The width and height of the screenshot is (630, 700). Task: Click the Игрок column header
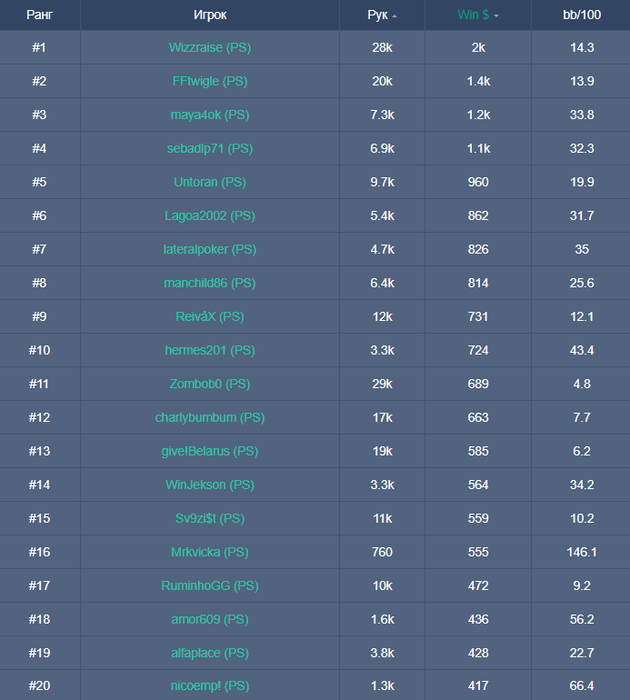coord(210,15)
